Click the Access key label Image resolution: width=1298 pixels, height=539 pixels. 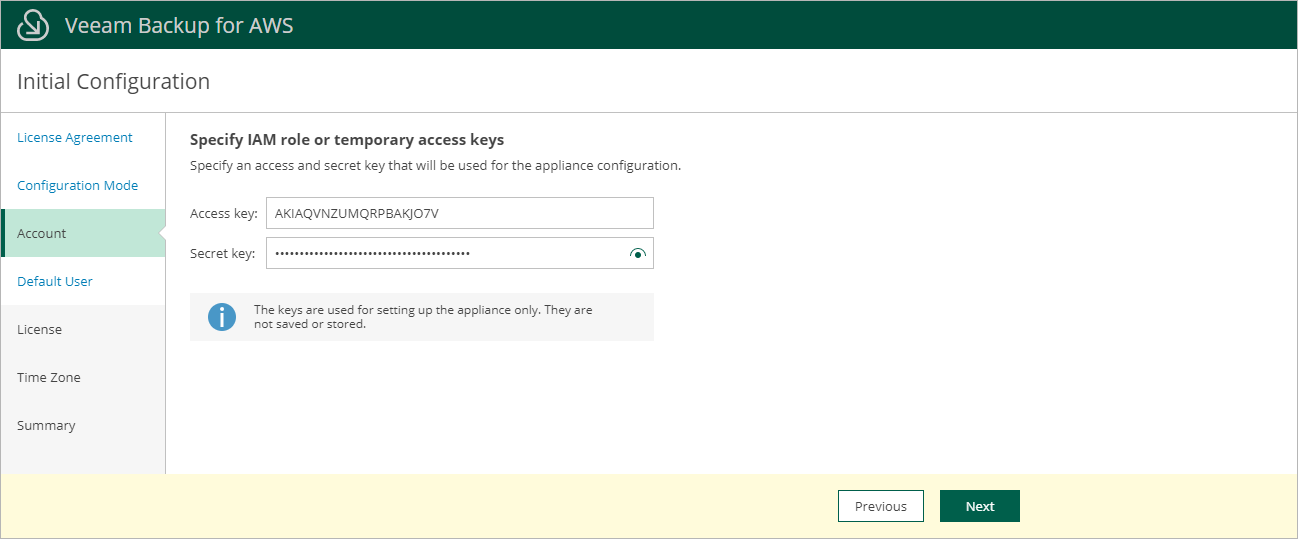(224, 213)
